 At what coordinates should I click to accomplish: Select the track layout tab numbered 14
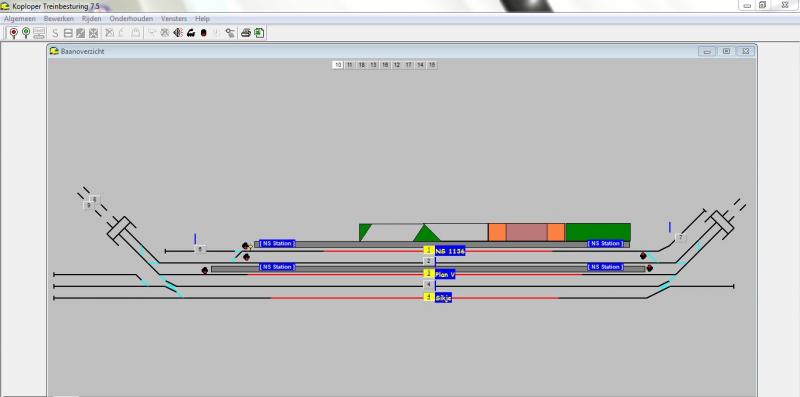[x=420, y=65]
